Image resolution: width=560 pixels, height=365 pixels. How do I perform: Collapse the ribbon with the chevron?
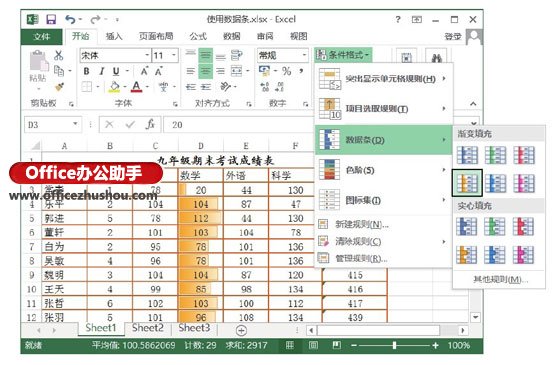473,104
